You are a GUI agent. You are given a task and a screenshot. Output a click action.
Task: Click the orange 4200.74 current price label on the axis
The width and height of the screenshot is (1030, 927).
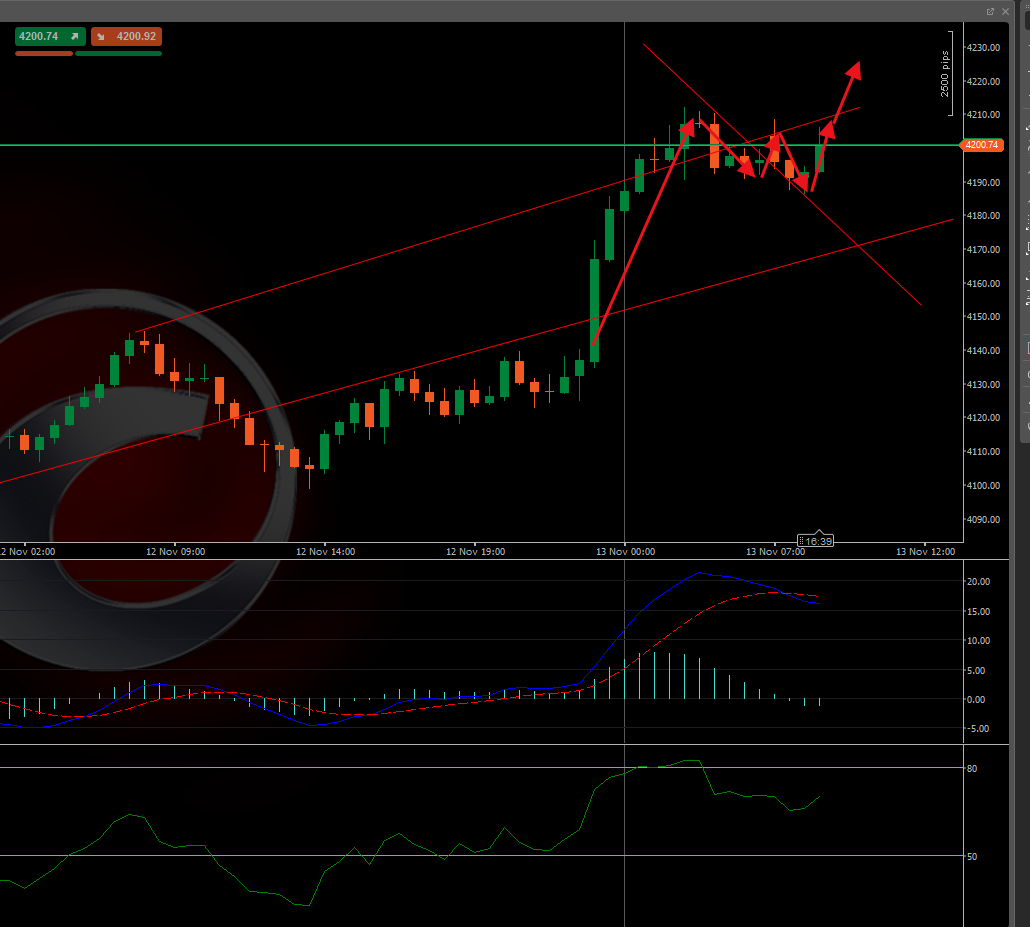tap(982, 145)
